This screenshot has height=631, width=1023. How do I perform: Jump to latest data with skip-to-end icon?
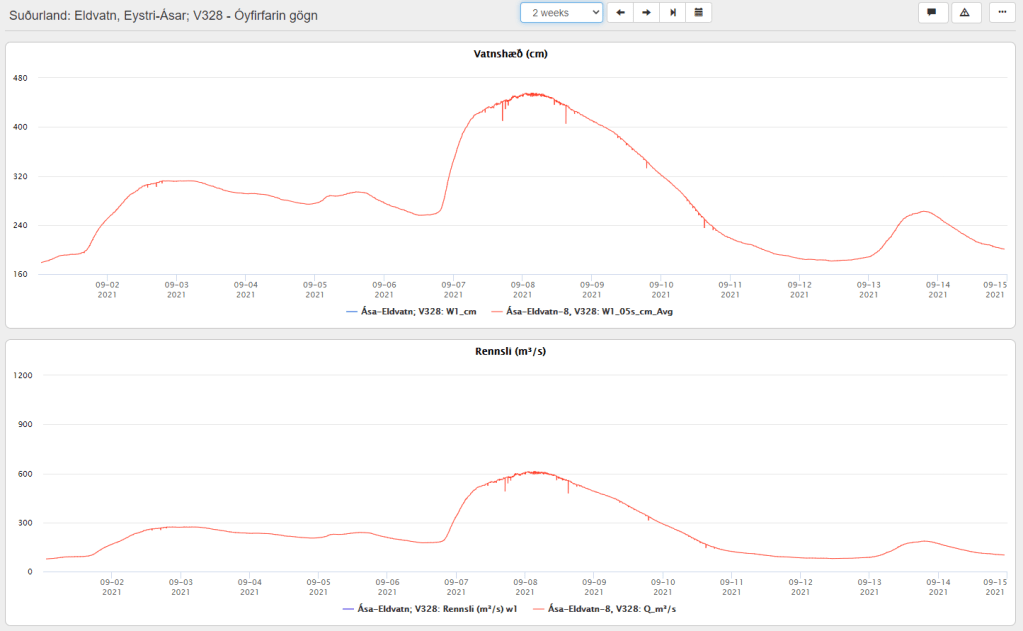tap(672, 12)
